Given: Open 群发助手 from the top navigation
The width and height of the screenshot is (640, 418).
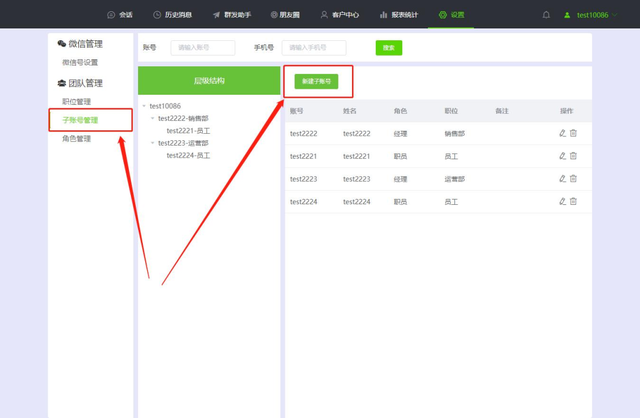Looking at the screenshot, I should (x=232, y=15).
